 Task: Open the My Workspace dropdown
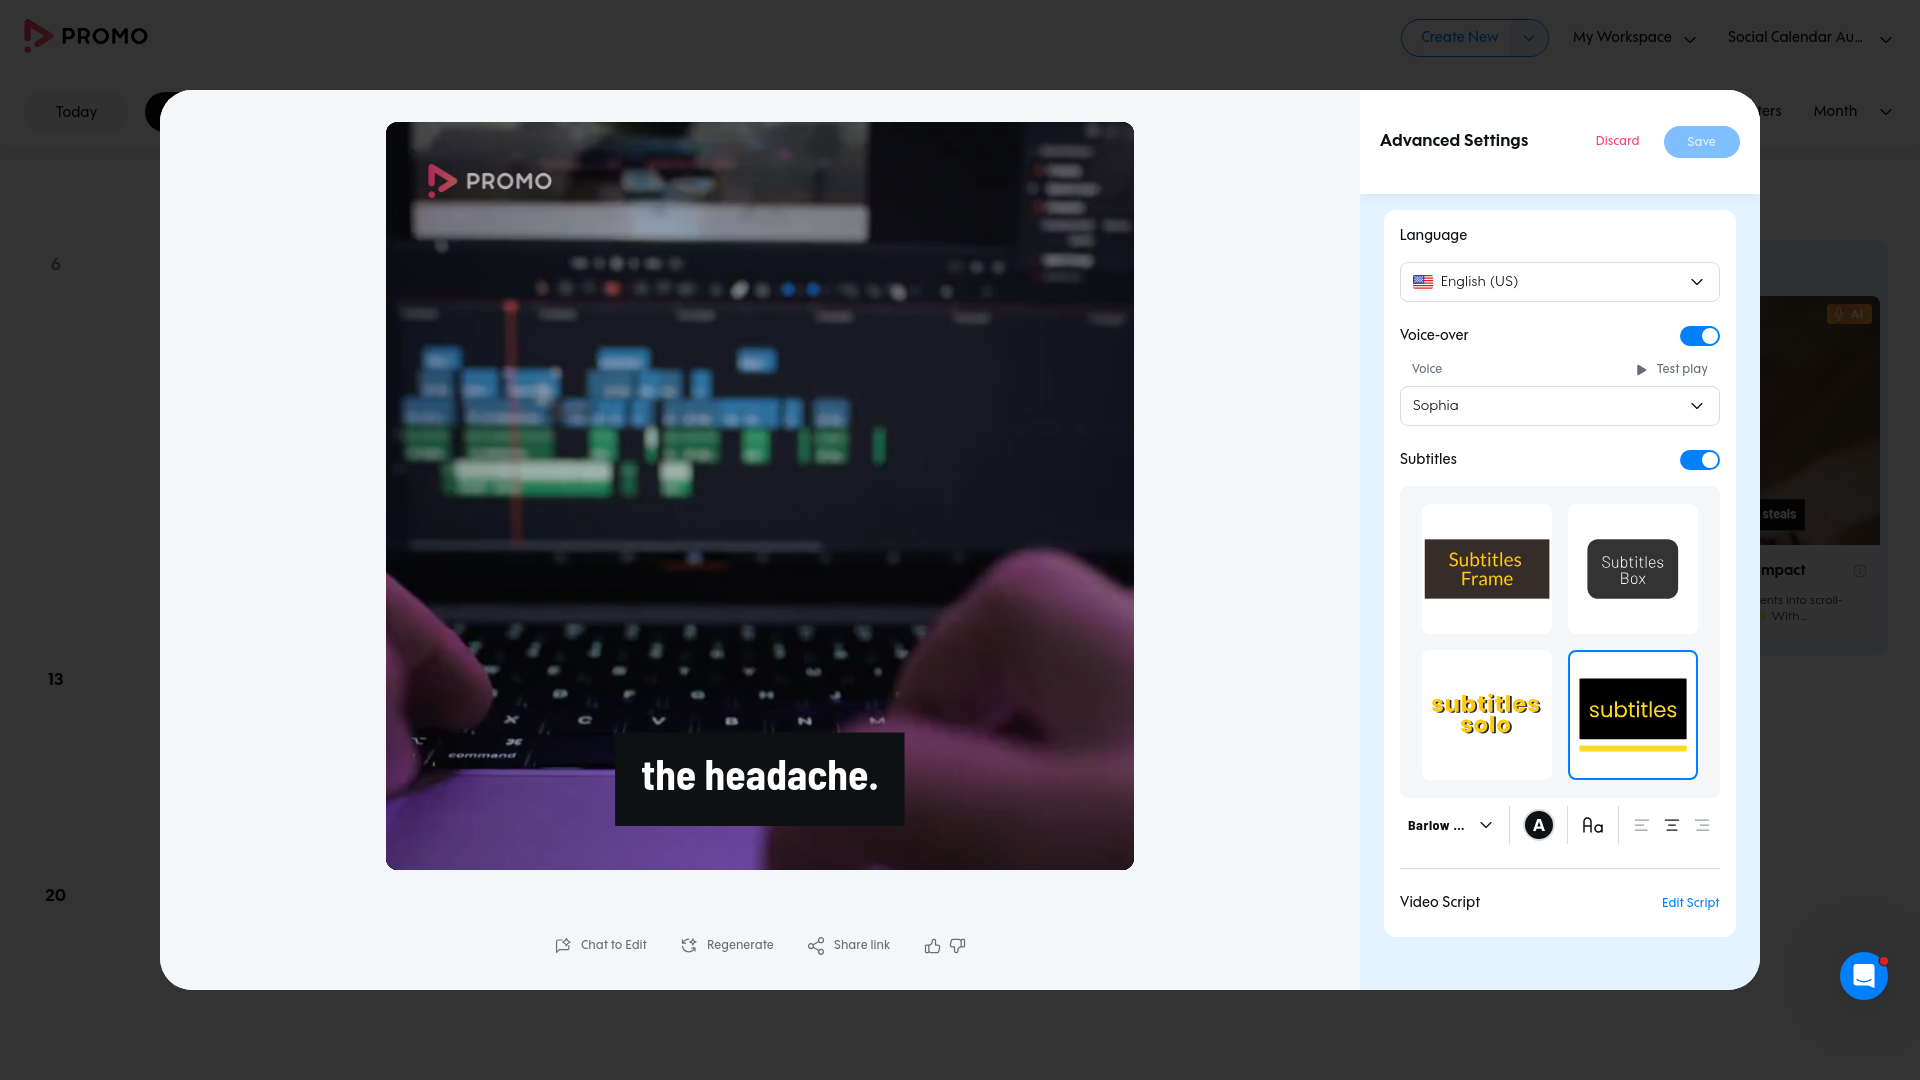tap(1634, 38)
